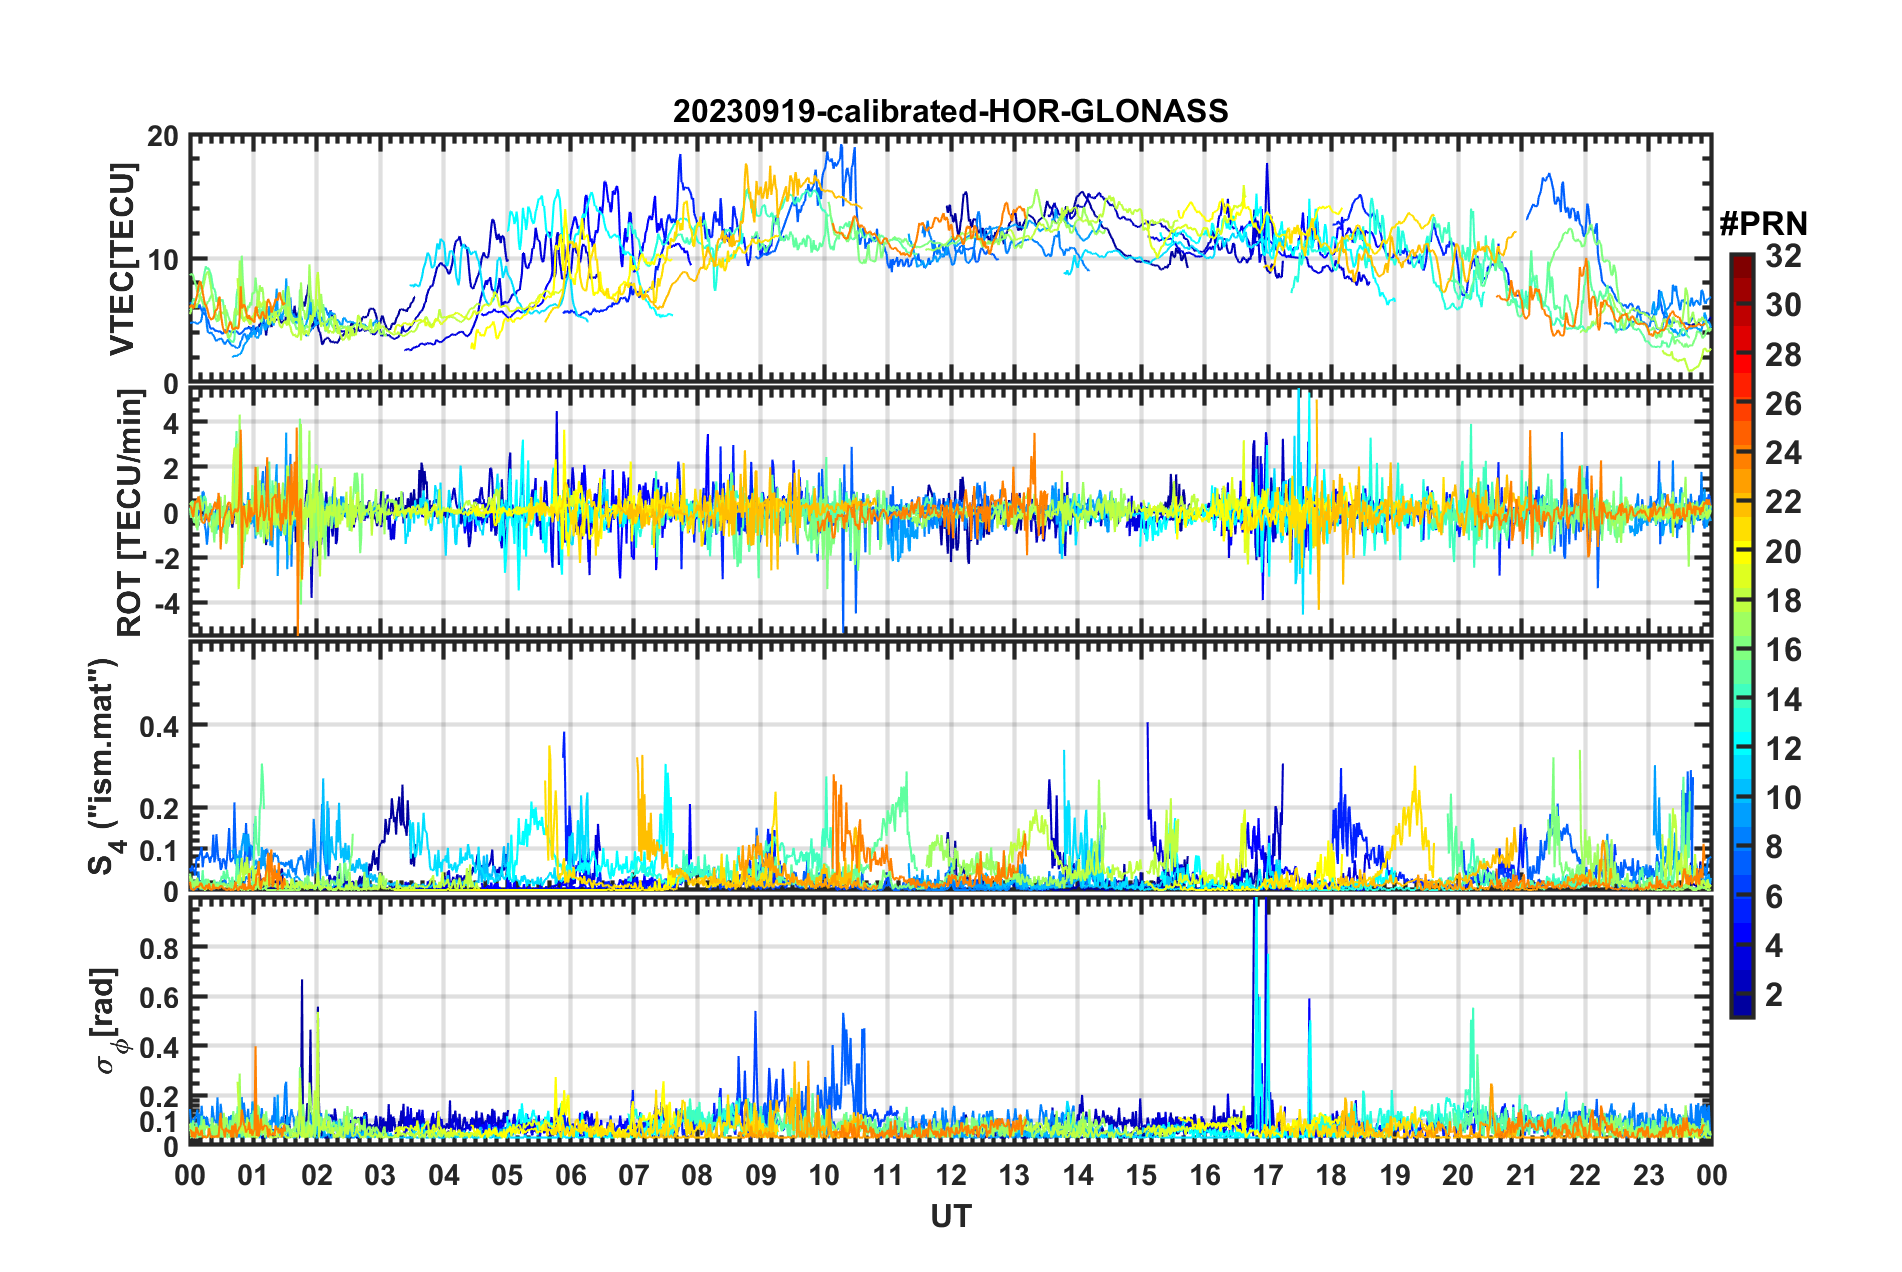
Task: Click the "18" label on the PRN colorbar
Action: tap(1783, 601)
